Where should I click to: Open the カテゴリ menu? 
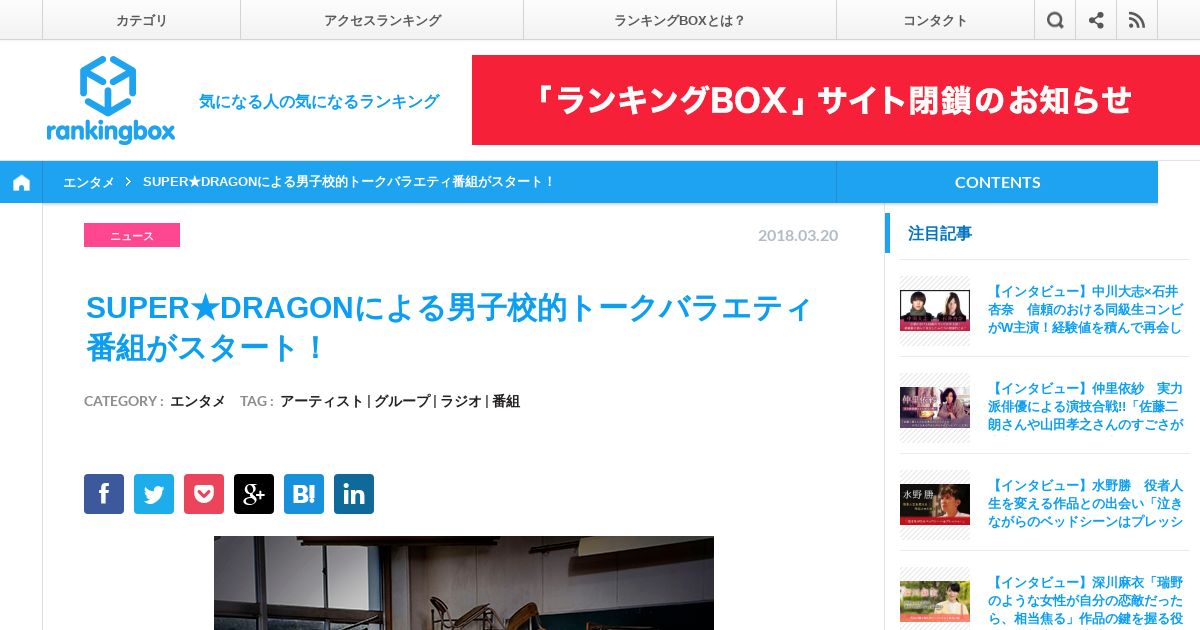(x=141, y=20)
